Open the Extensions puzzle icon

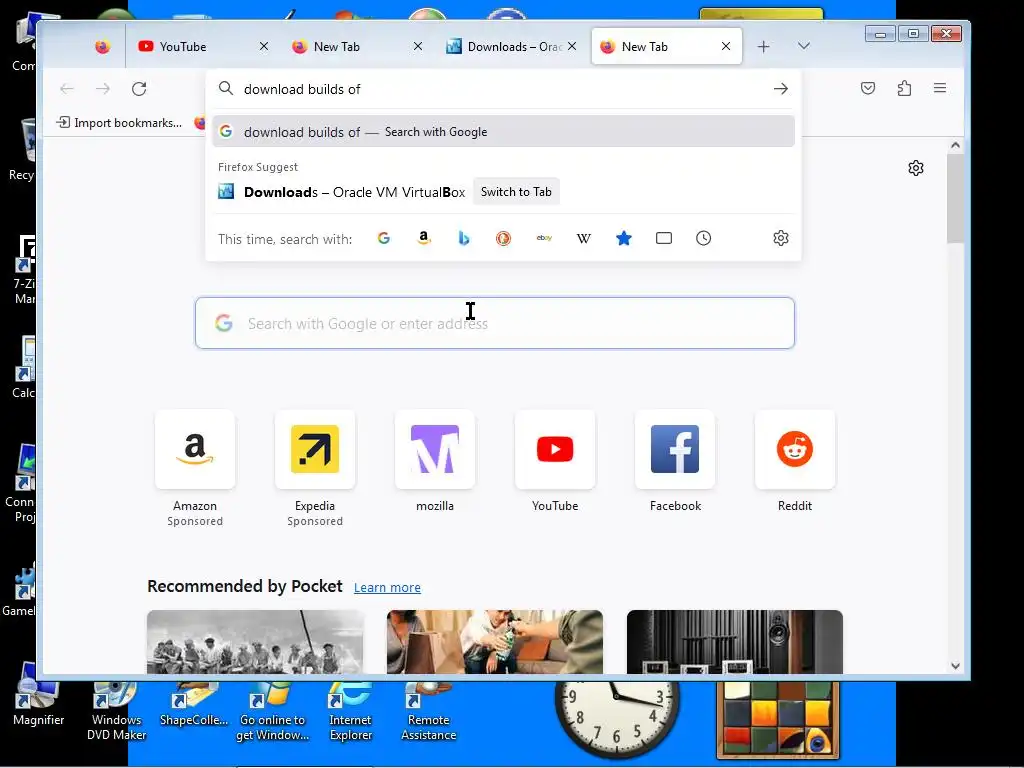(x=904, y=88)
